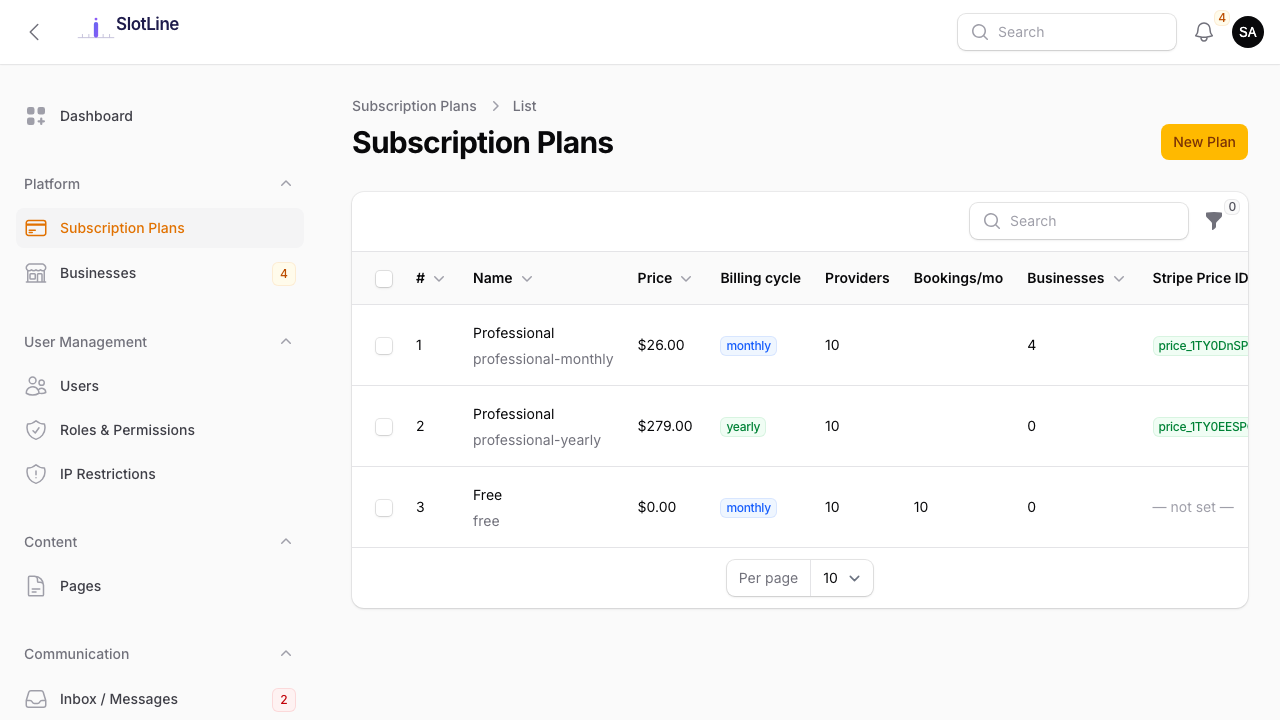
Task: Collapse the User Management sidebar group
Action: point(286,342)
